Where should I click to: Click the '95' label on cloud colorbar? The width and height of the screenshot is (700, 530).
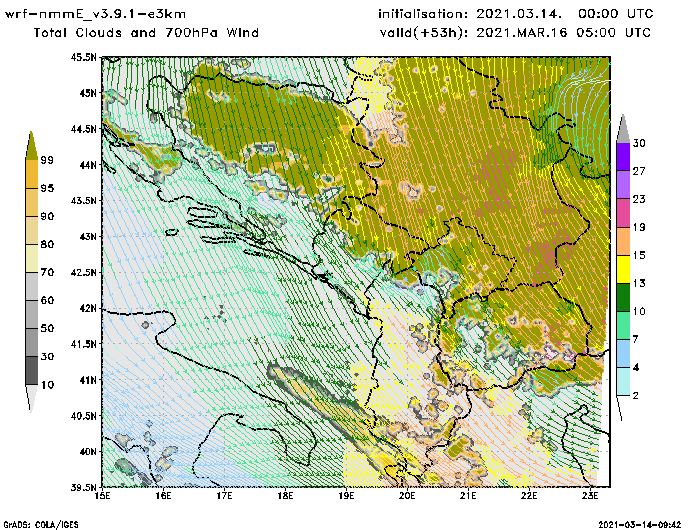coord(47,188)
